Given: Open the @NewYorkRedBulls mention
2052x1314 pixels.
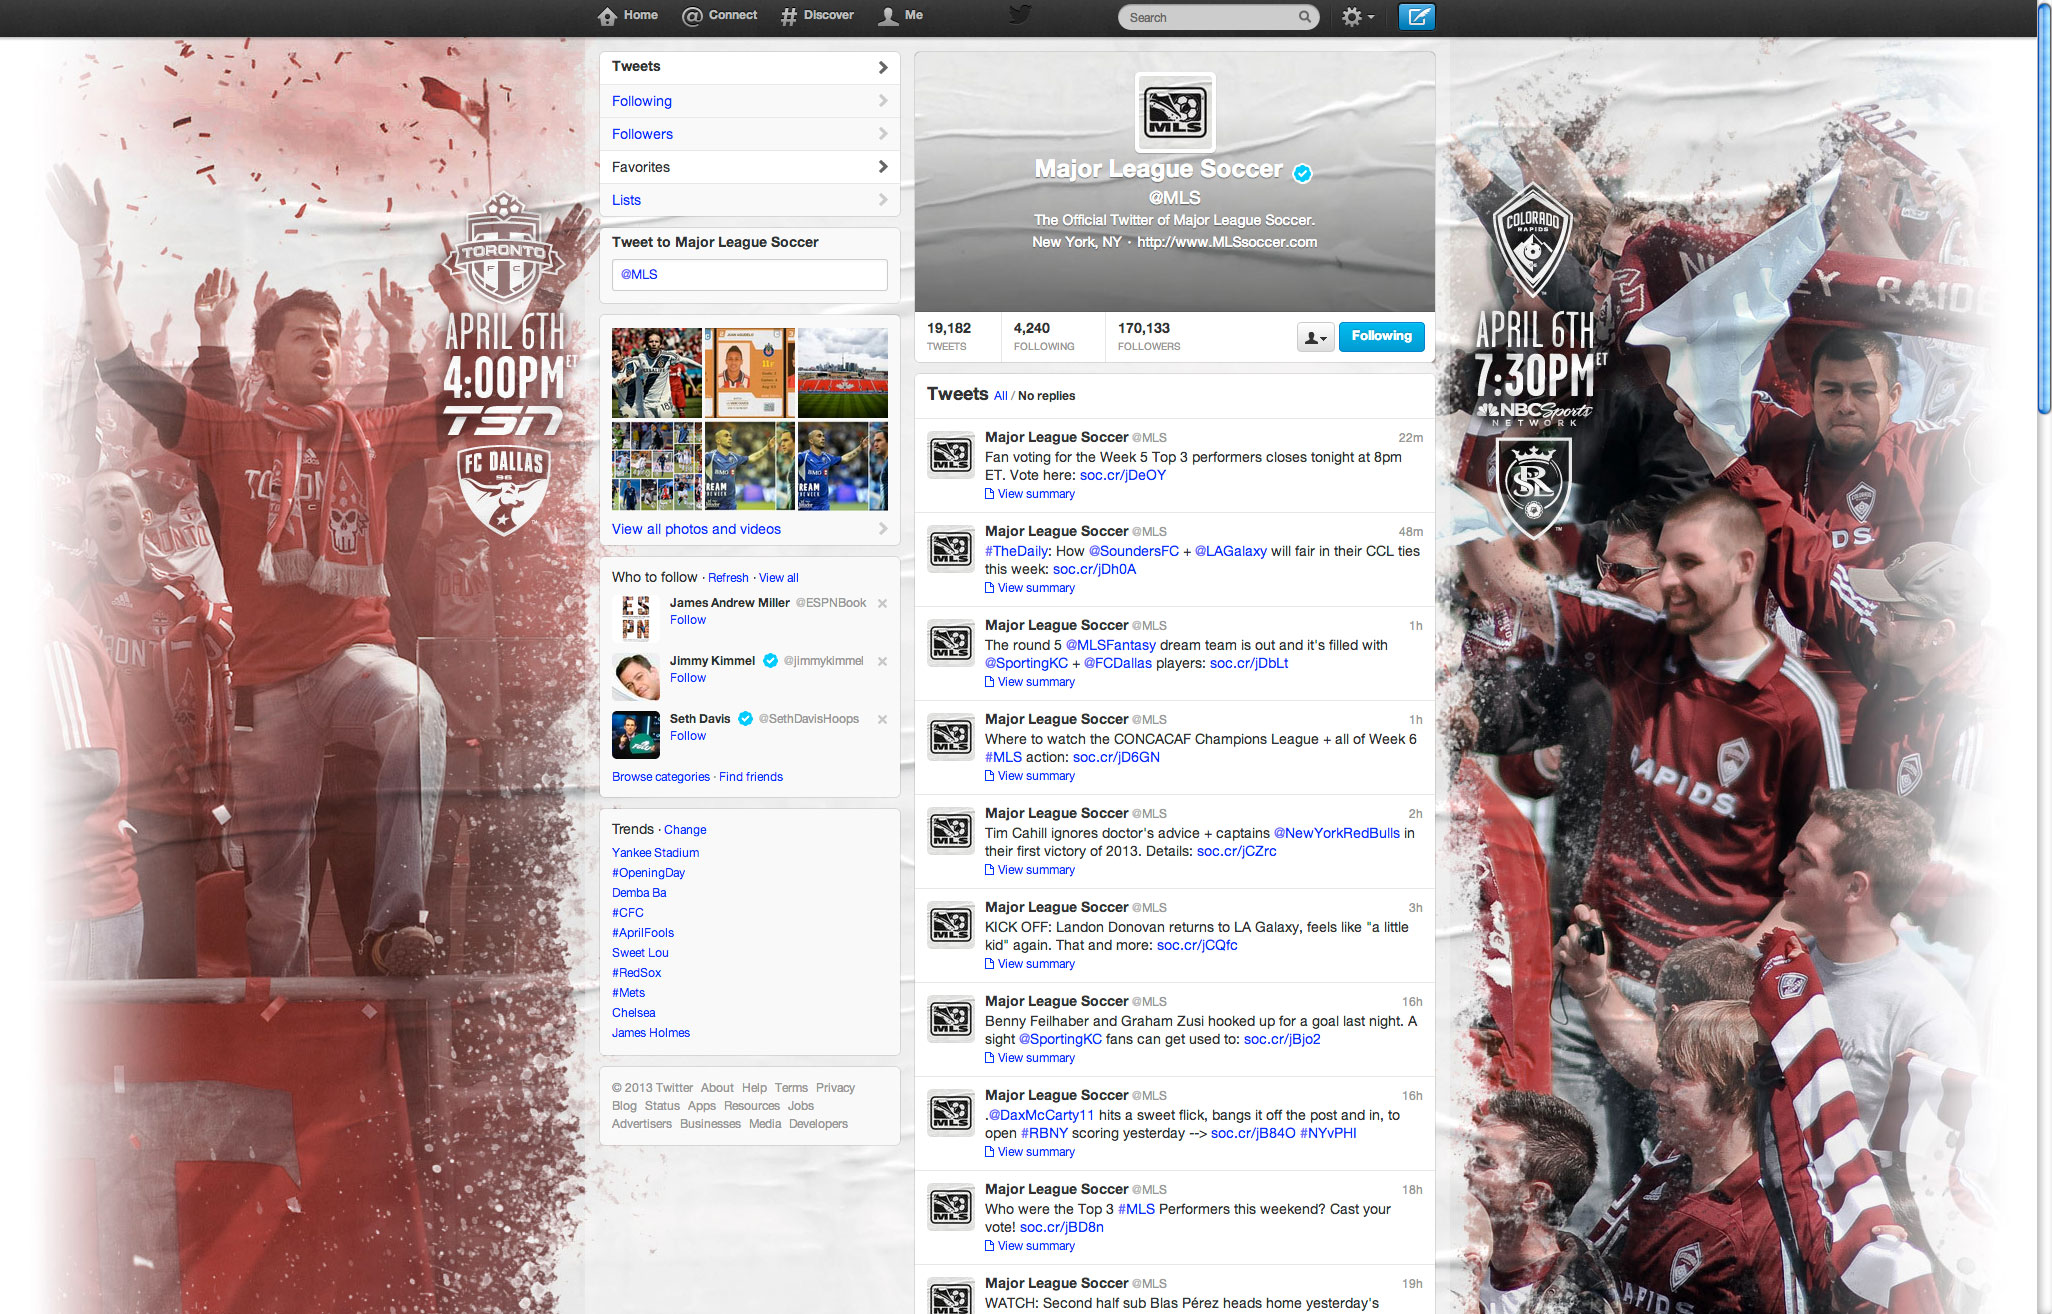Looking at the screenshot, I should click(x=1337, y=833).
